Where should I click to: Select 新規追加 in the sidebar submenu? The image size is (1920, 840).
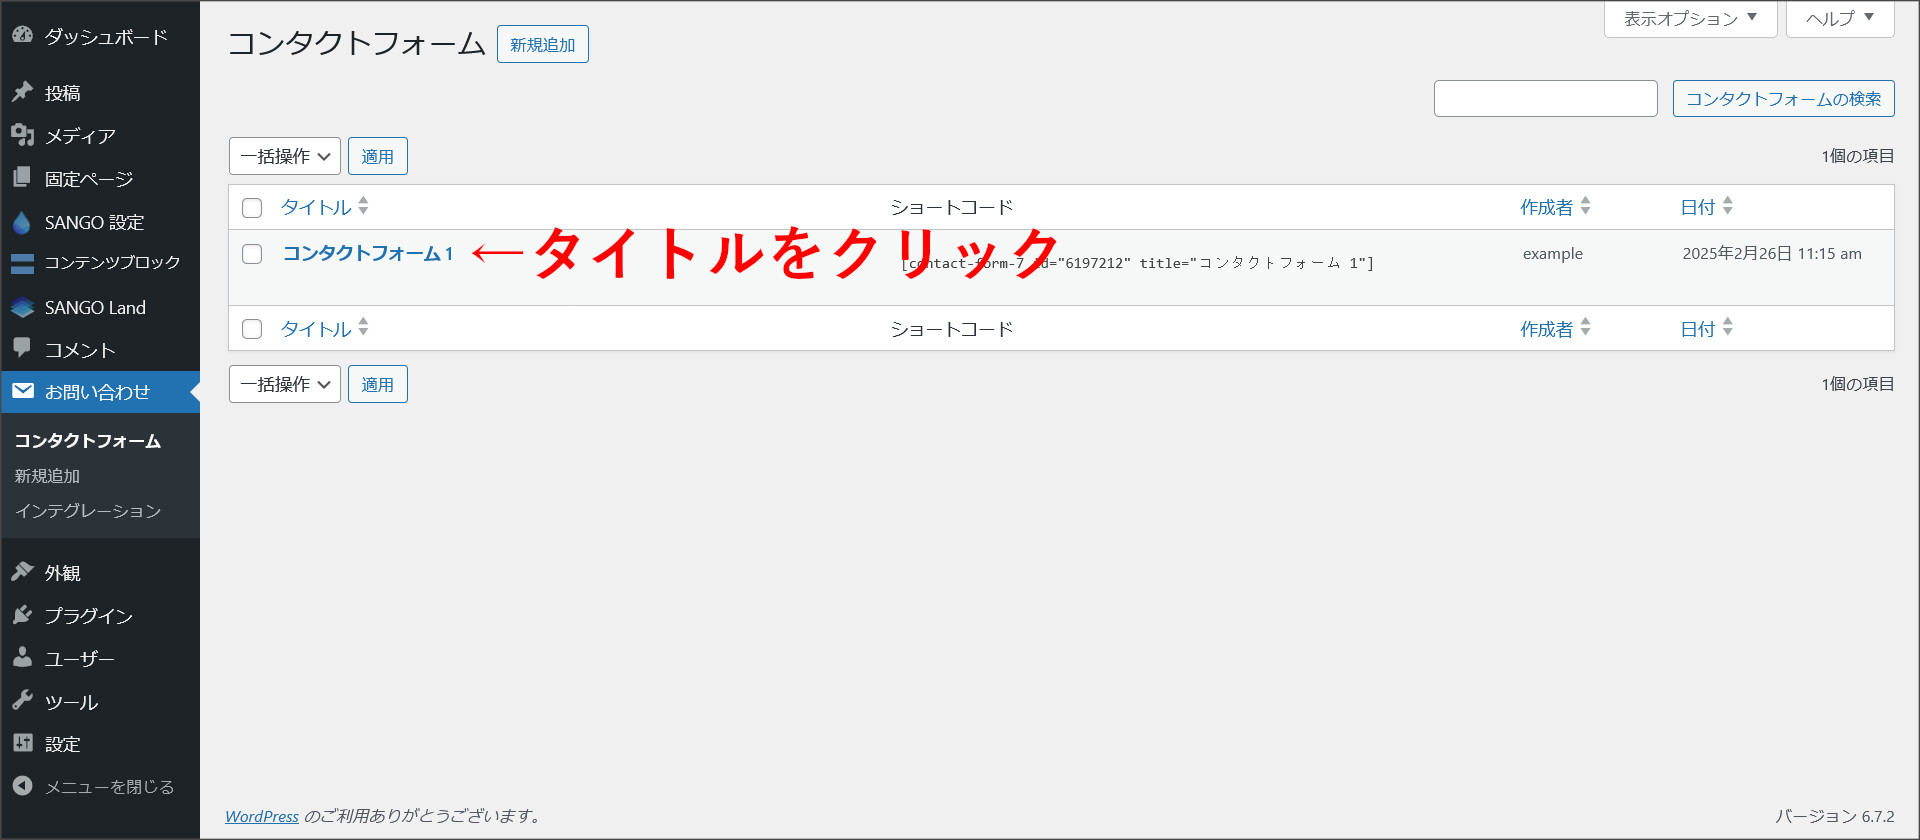click(x=47, y=476)
